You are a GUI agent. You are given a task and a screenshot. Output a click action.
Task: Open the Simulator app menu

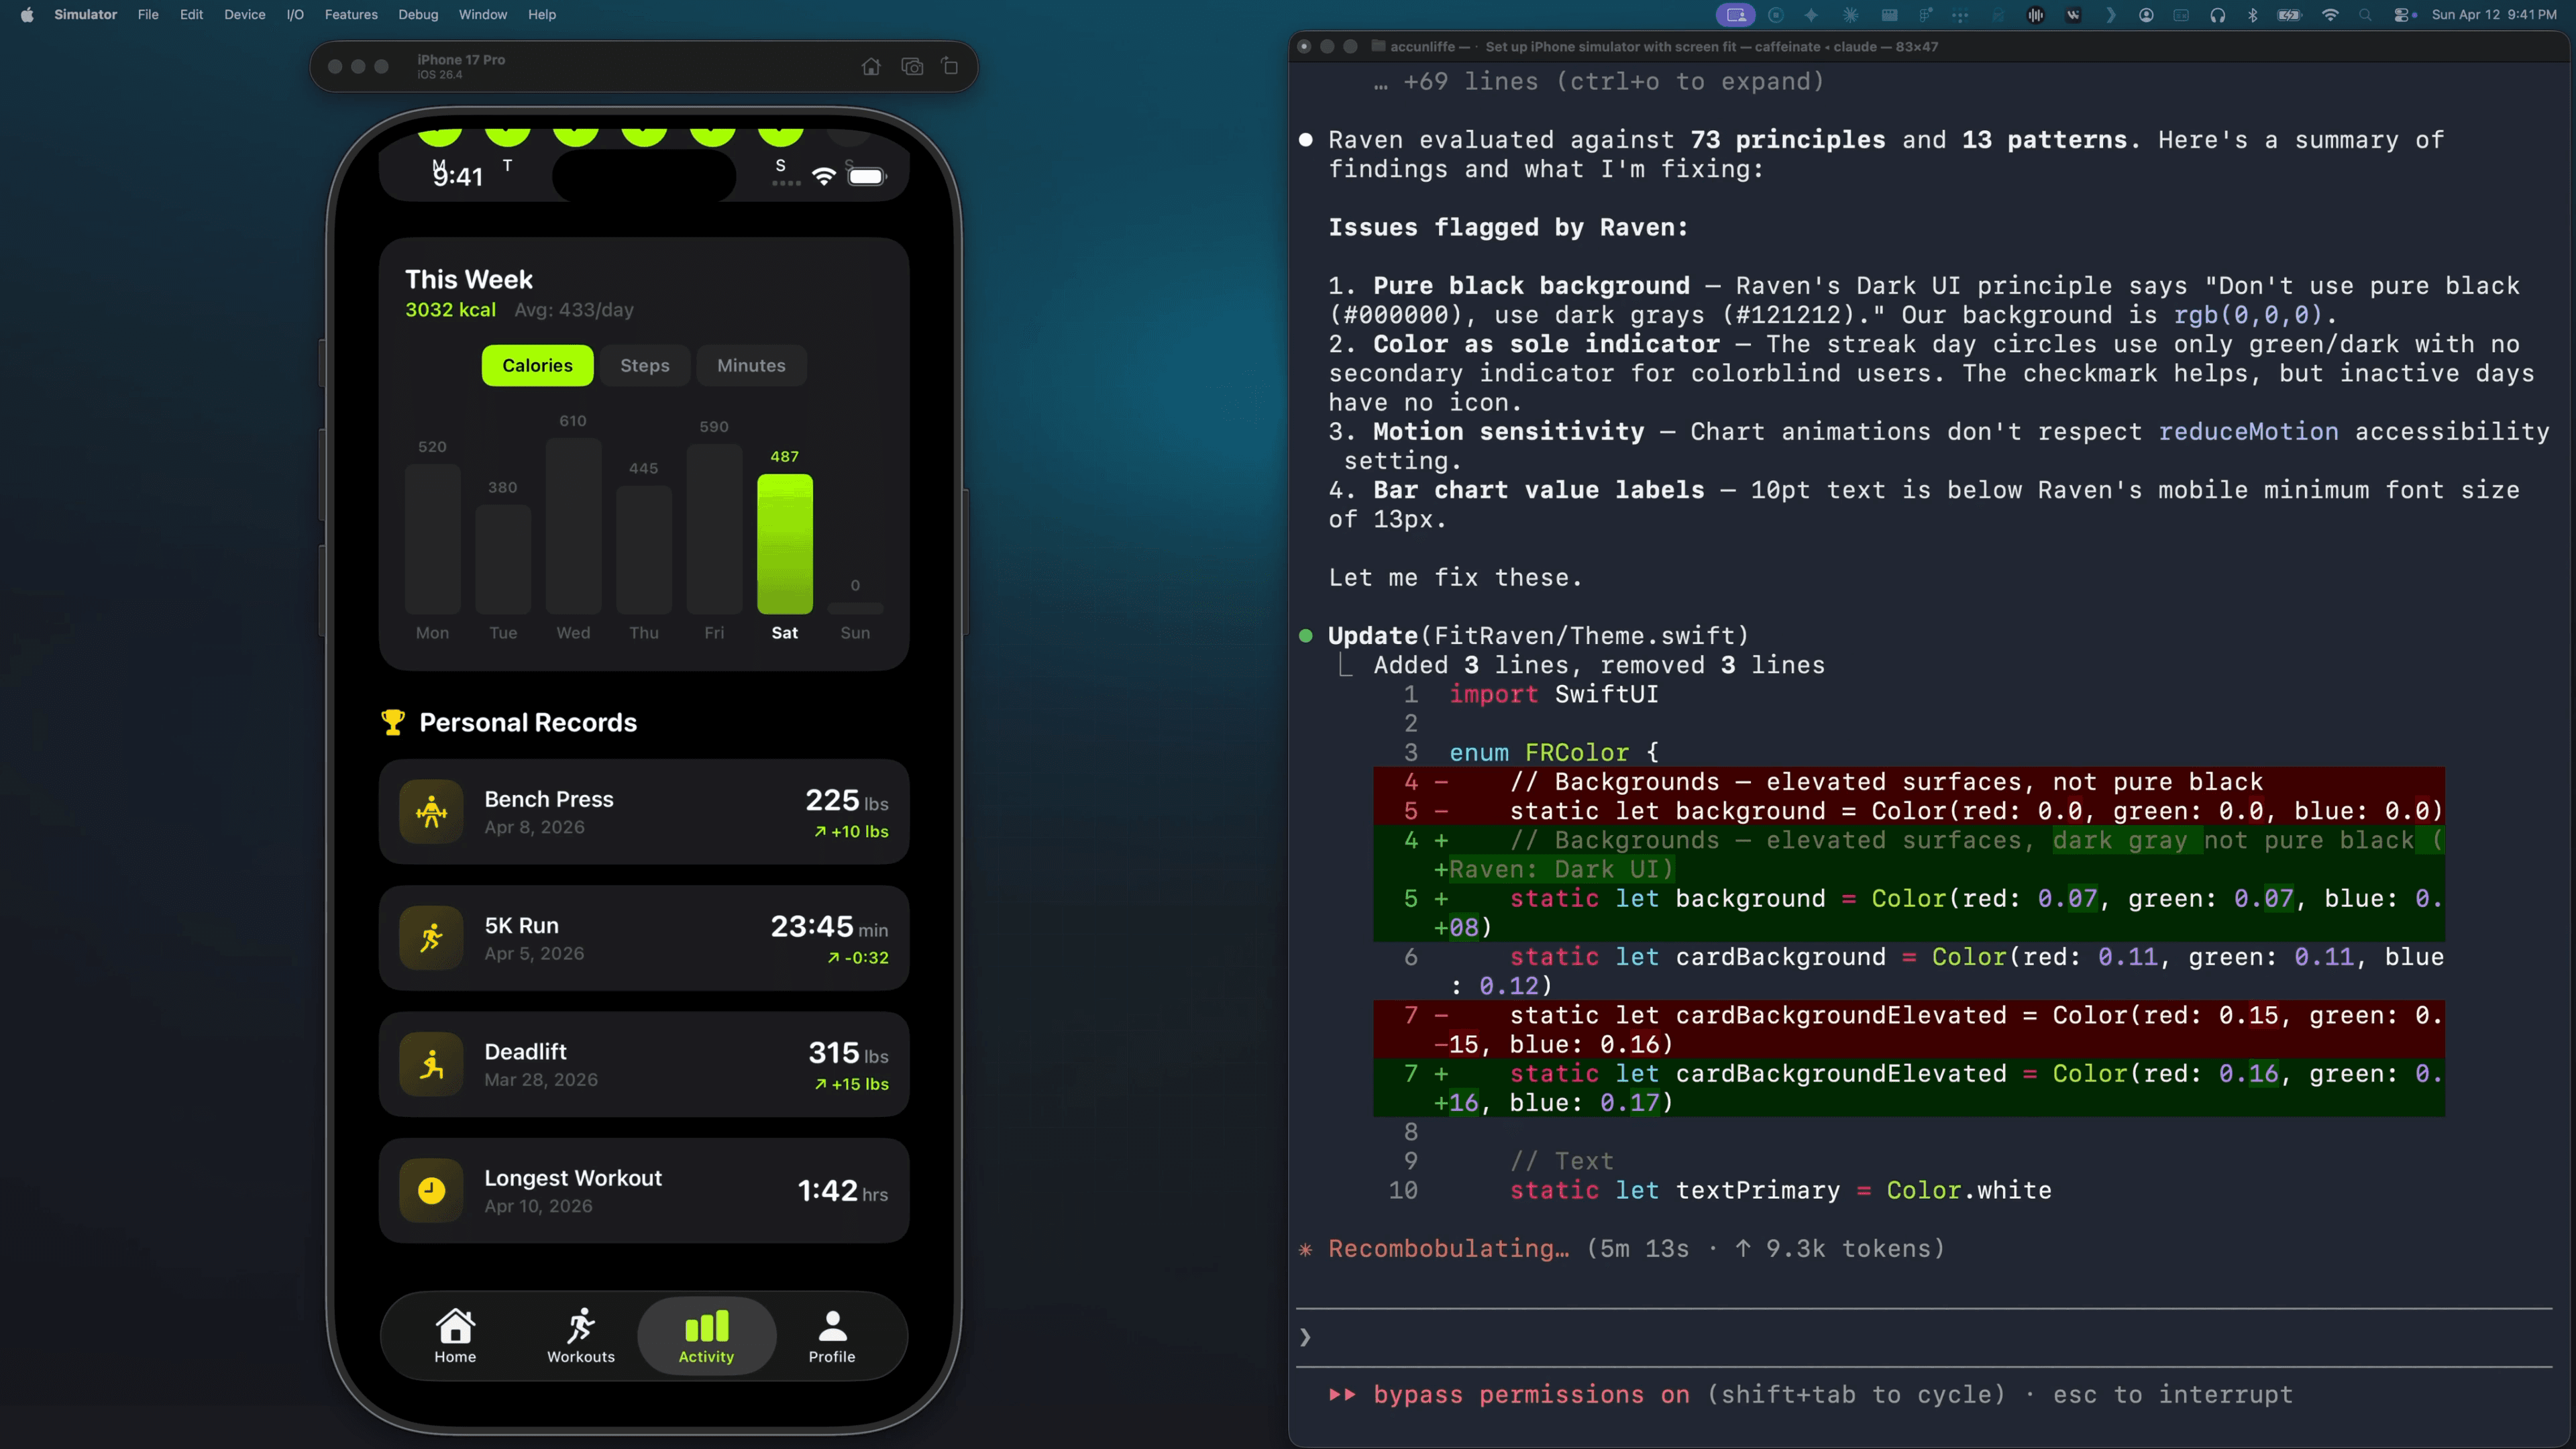(85, 15)
